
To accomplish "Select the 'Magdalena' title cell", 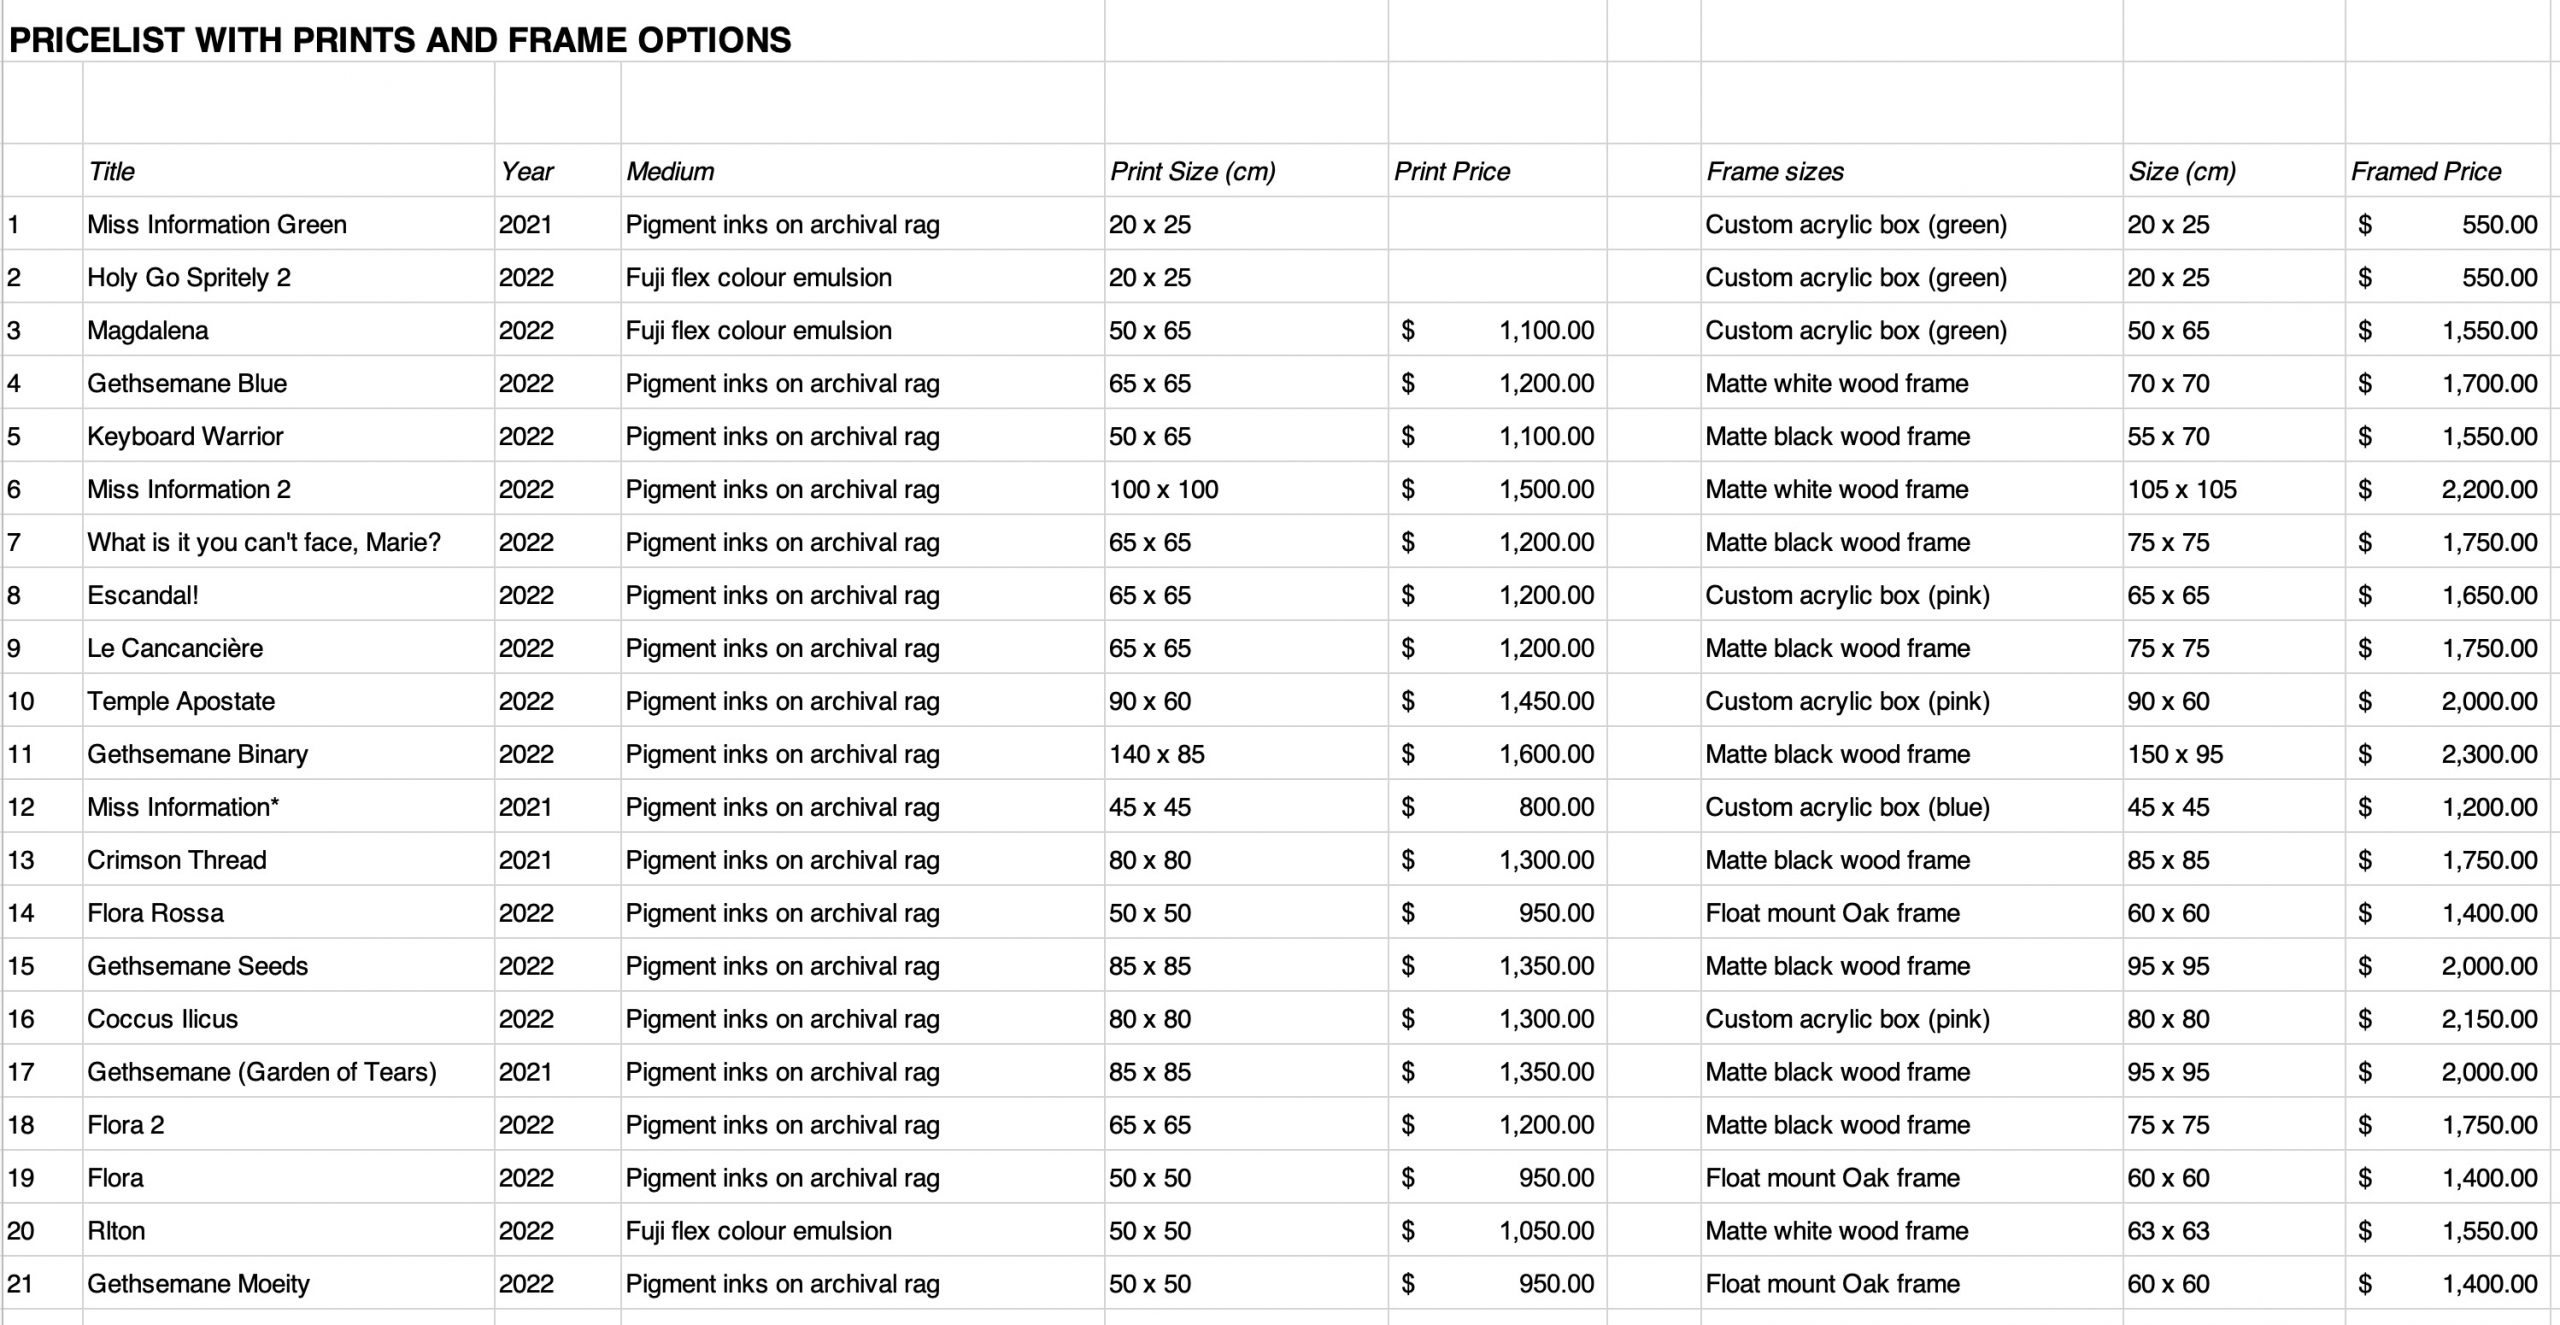I will point(288,330).
